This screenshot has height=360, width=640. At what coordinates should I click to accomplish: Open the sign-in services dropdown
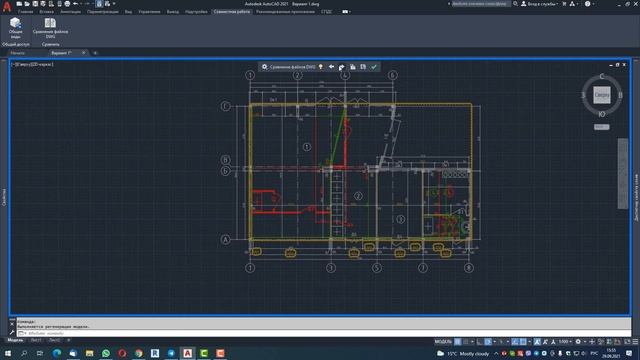click(x=540, y=4)
